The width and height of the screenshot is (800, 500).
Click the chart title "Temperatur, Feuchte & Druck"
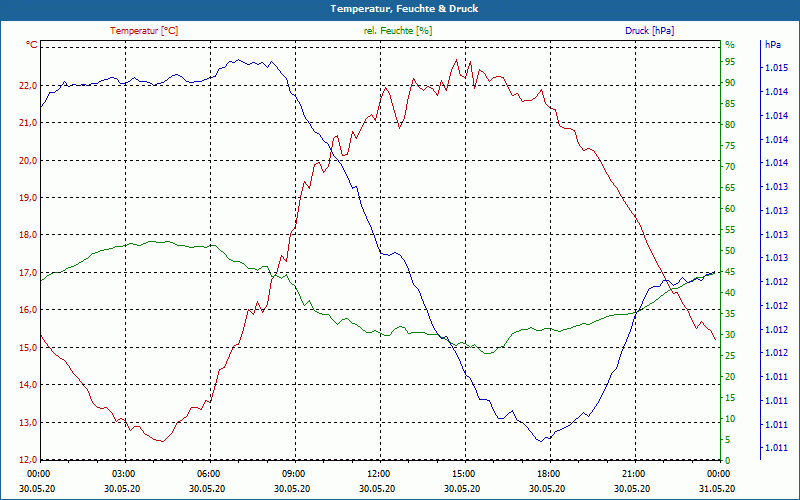point(404,9)
